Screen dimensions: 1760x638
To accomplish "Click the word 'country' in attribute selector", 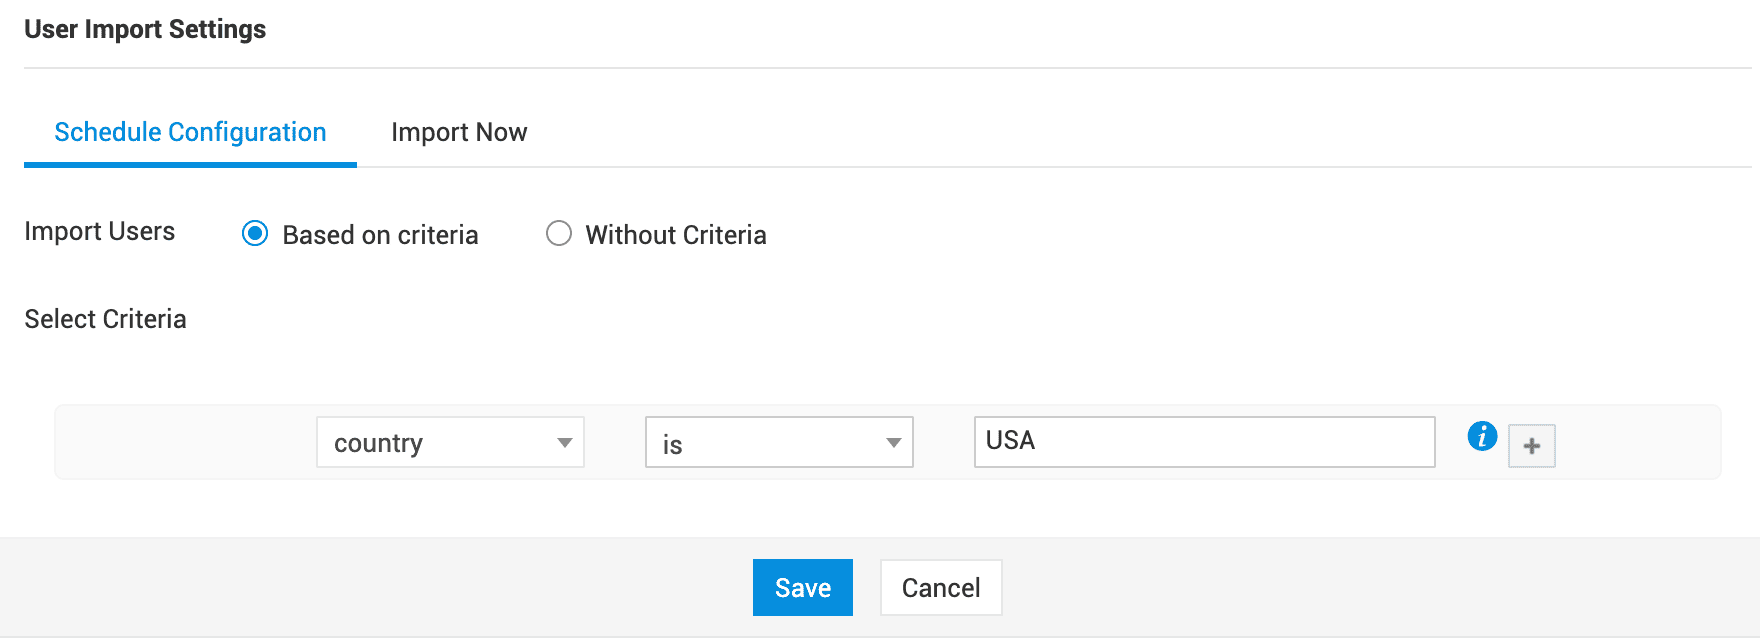I will pos(378,443).
